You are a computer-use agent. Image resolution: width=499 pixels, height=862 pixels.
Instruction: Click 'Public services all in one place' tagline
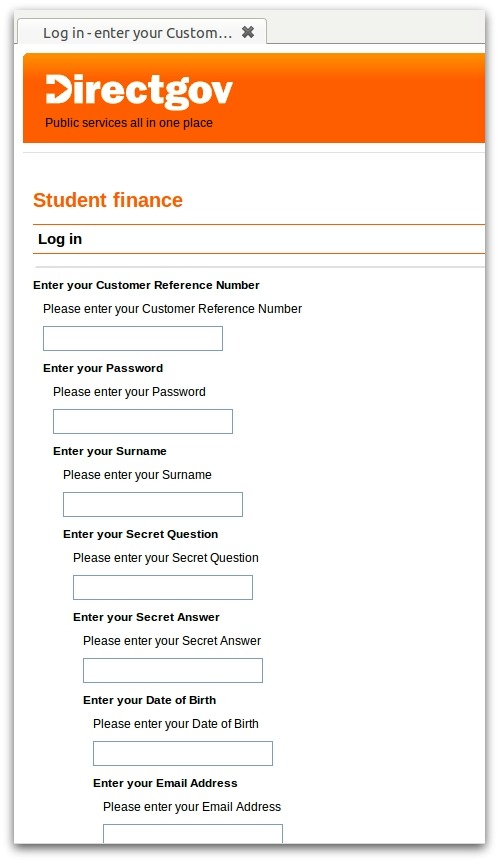129,123
